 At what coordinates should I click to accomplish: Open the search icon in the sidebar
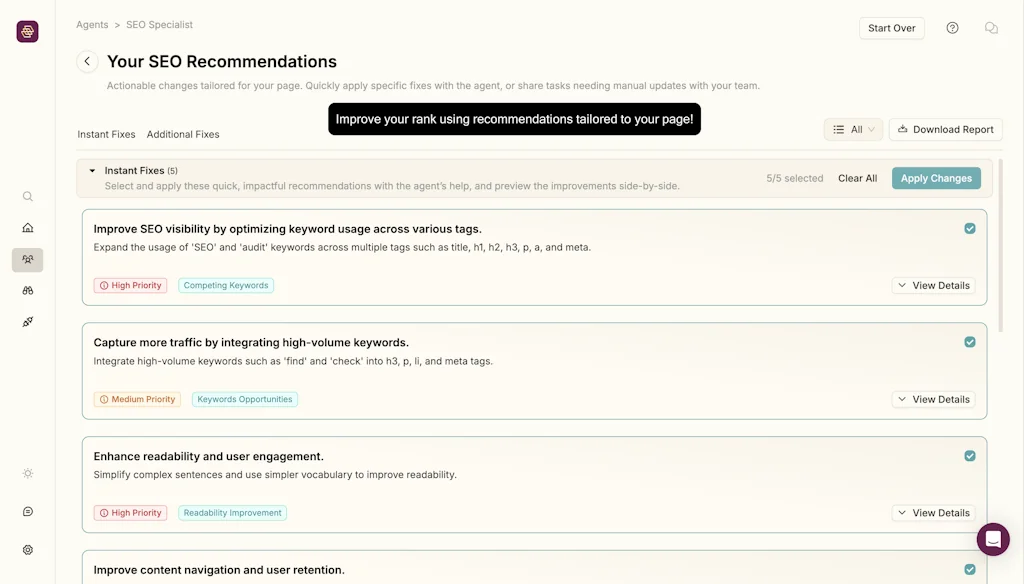coord(28,197)
